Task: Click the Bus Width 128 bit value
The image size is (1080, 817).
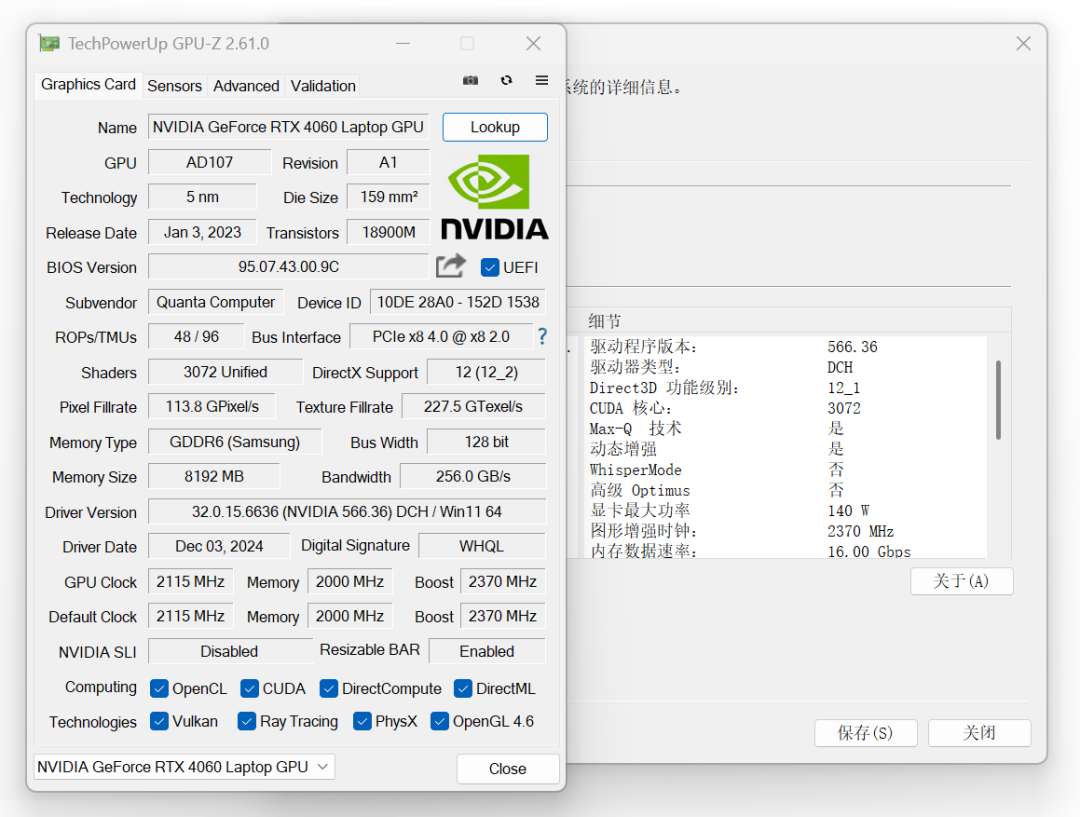Action: (x=486, y=442)
